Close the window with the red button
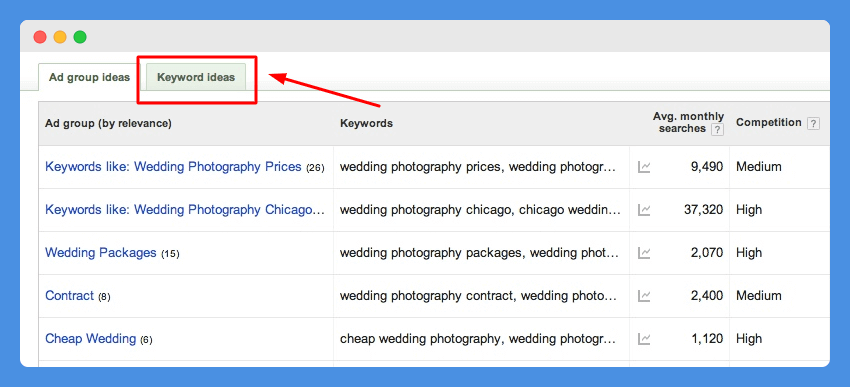Screen dimensions: 850x387 coord(40,37)
